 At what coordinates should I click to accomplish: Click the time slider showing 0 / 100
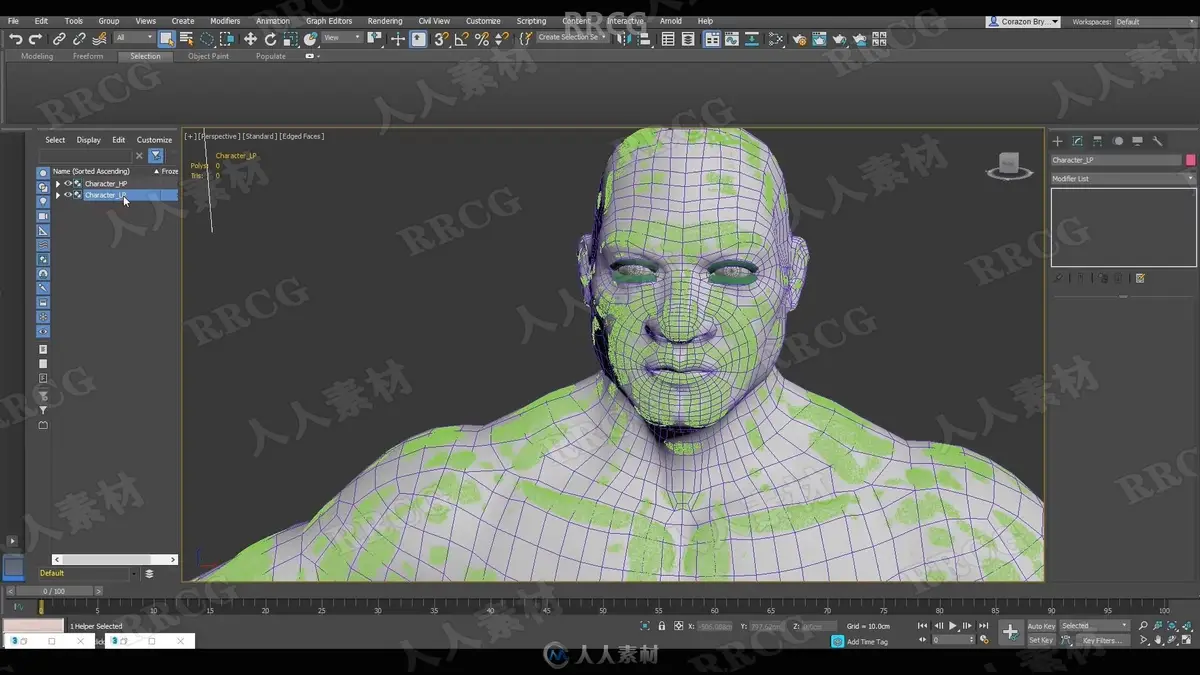point(53,591)
